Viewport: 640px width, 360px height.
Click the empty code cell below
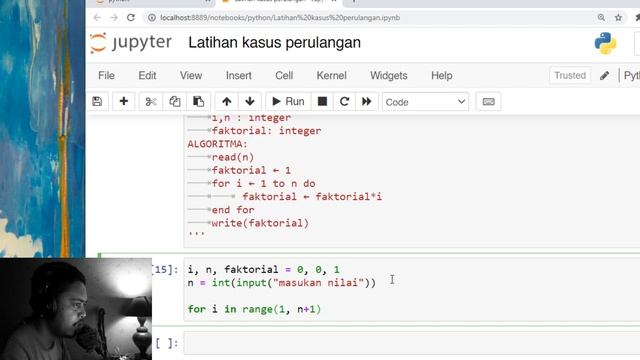pyautogui.click(x=411, y=343)
